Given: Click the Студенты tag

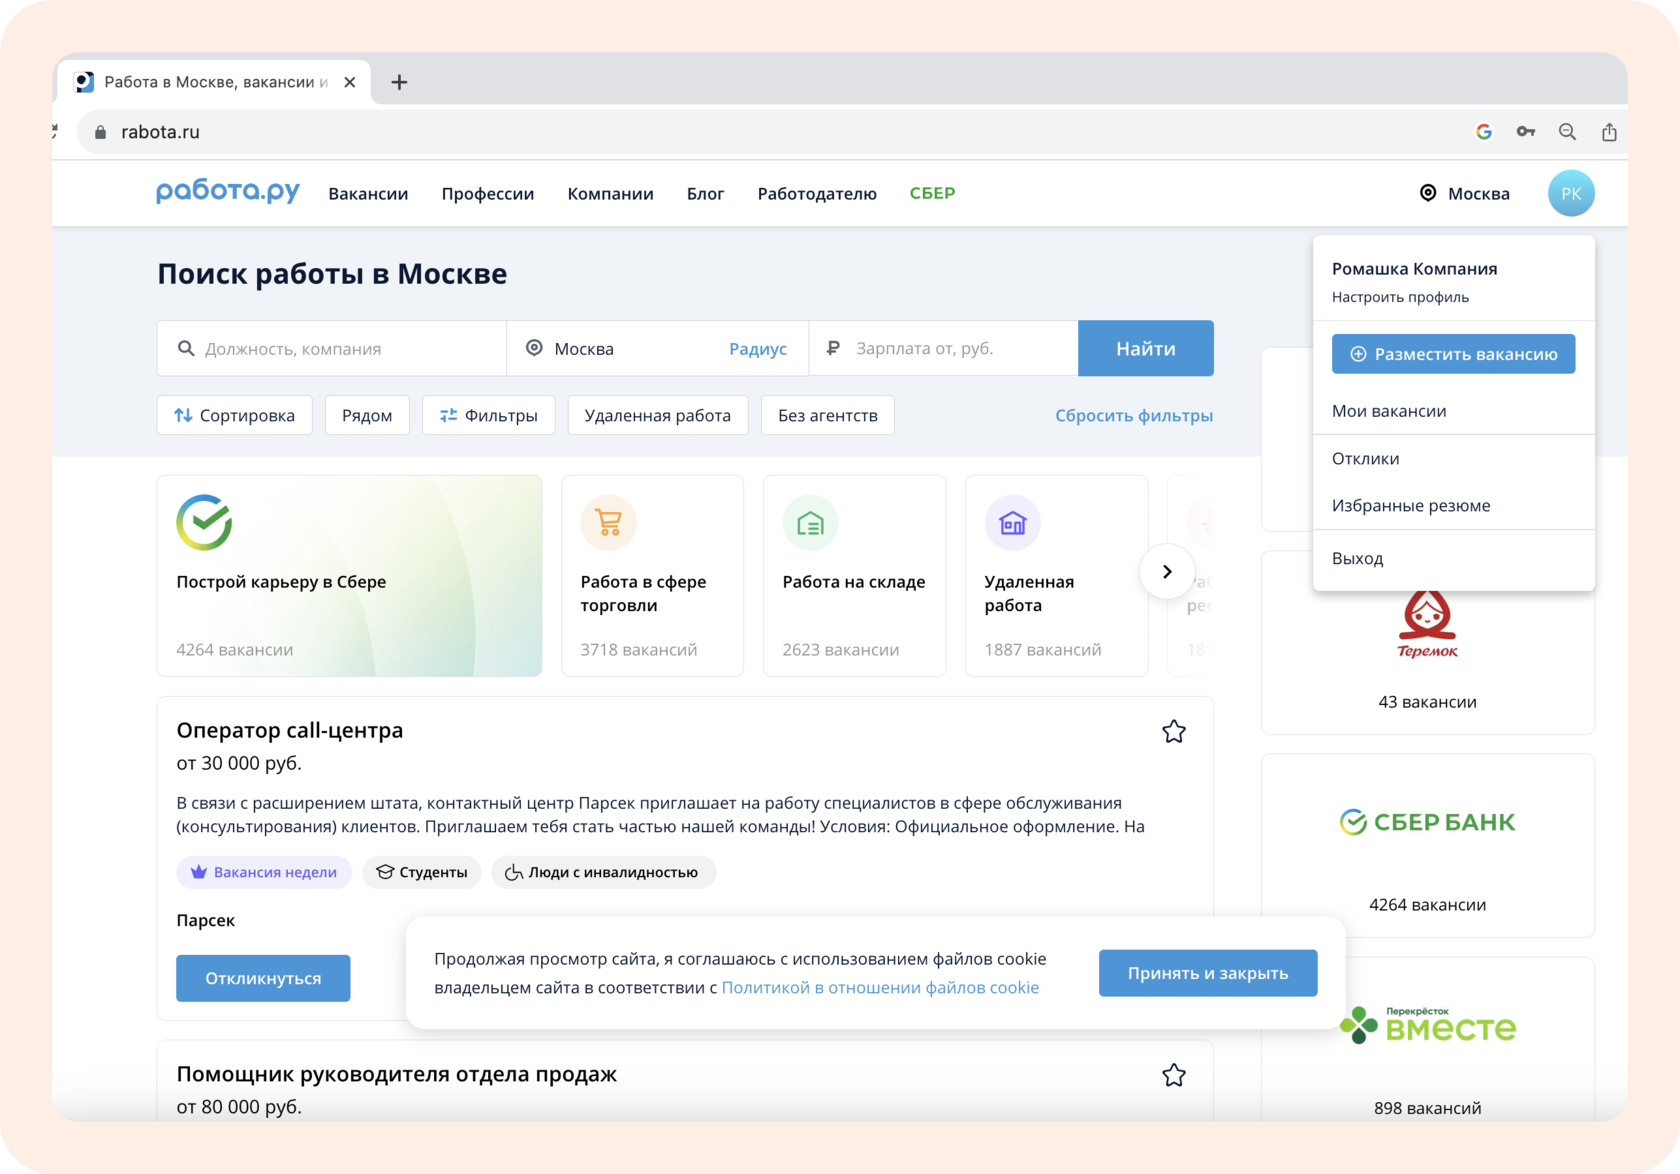Looking at the screenshot, I should [x=422, y=872].
